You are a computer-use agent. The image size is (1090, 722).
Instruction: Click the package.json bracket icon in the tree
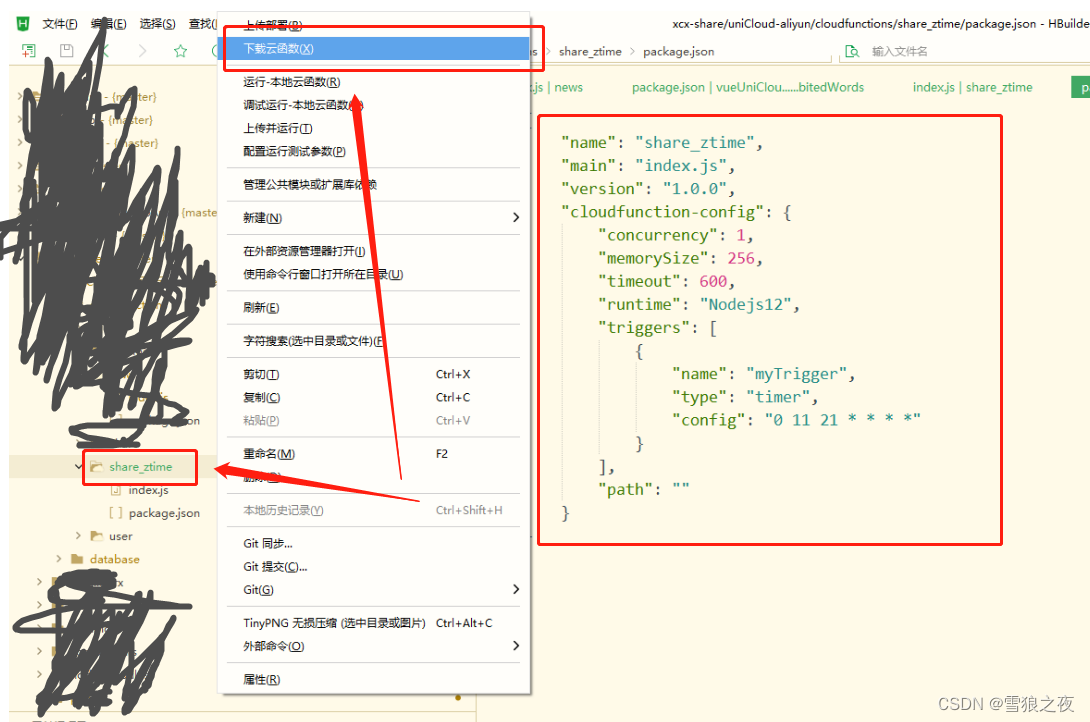(115, 512)
